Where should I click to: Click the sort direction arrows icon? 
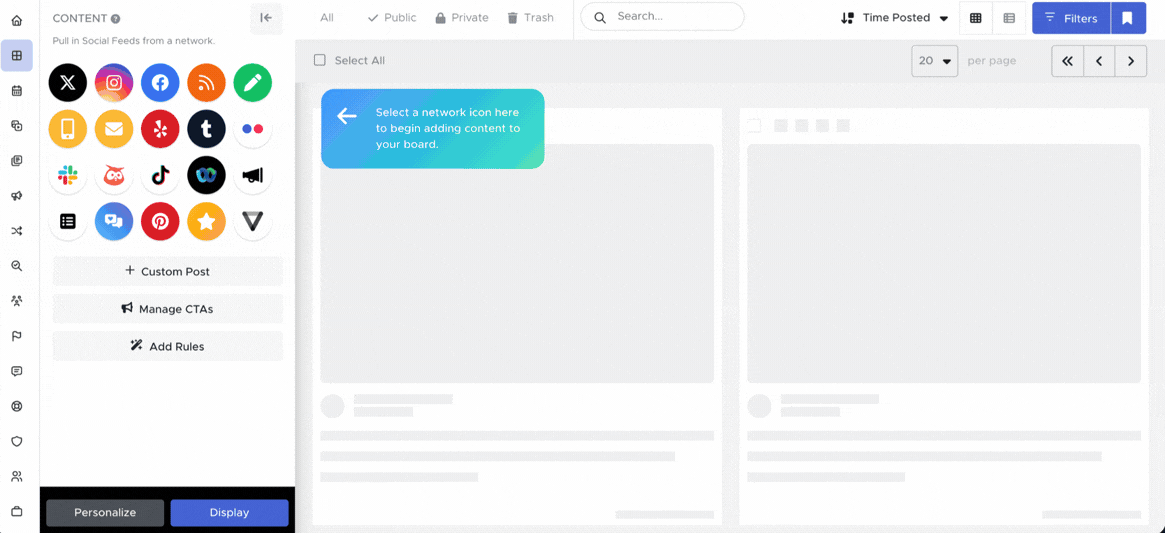847,18
